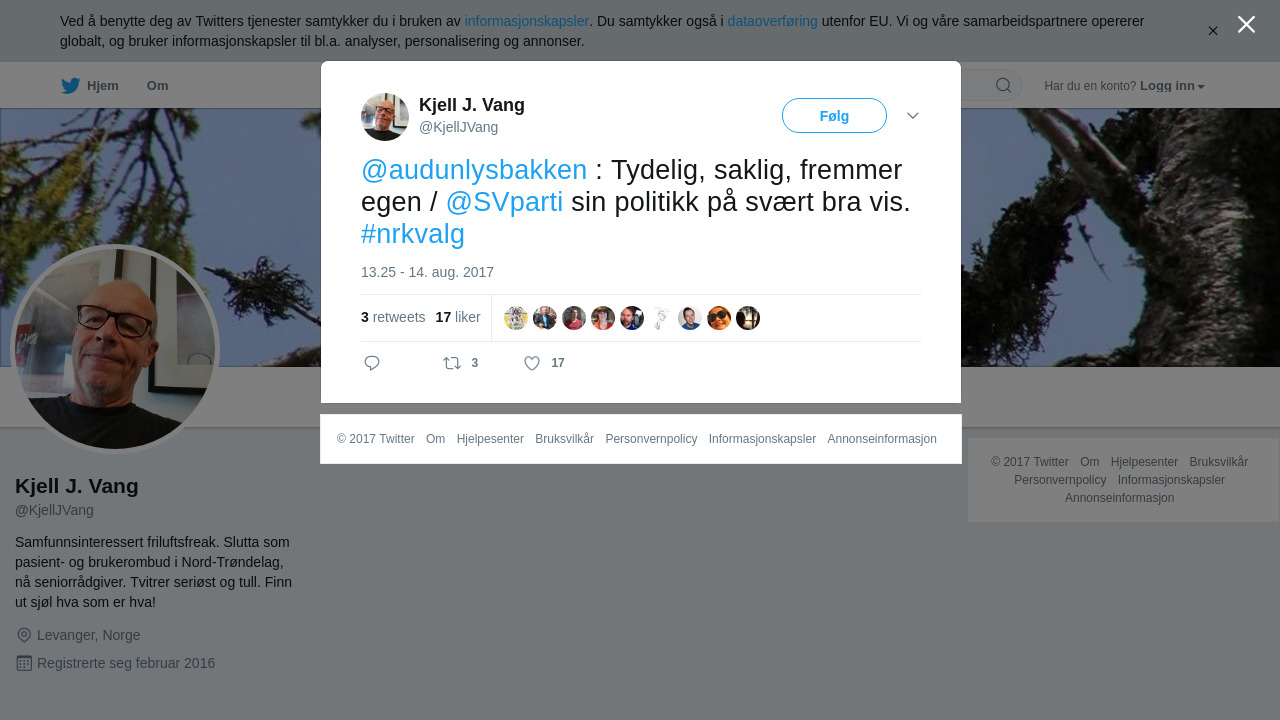This screenshot has height=720, width=1280.
Task: Click the first liker's avatar thumbnail
Action: pos(516,318)
